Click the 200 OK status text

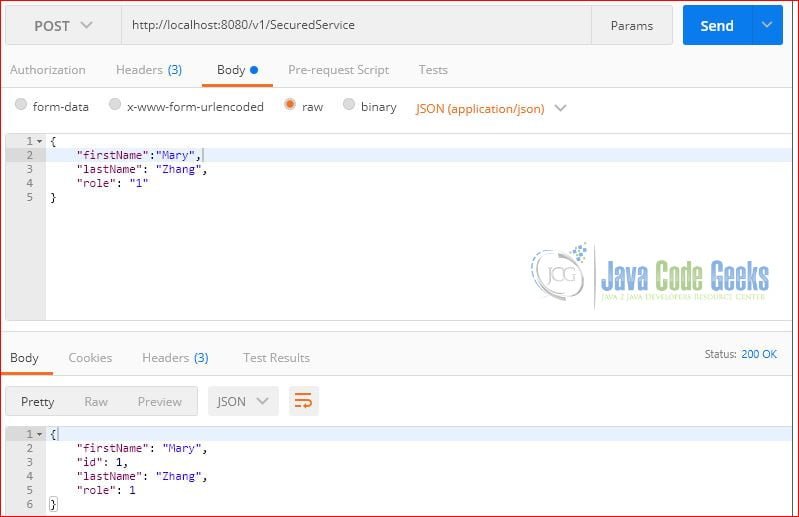coord(759,354)
